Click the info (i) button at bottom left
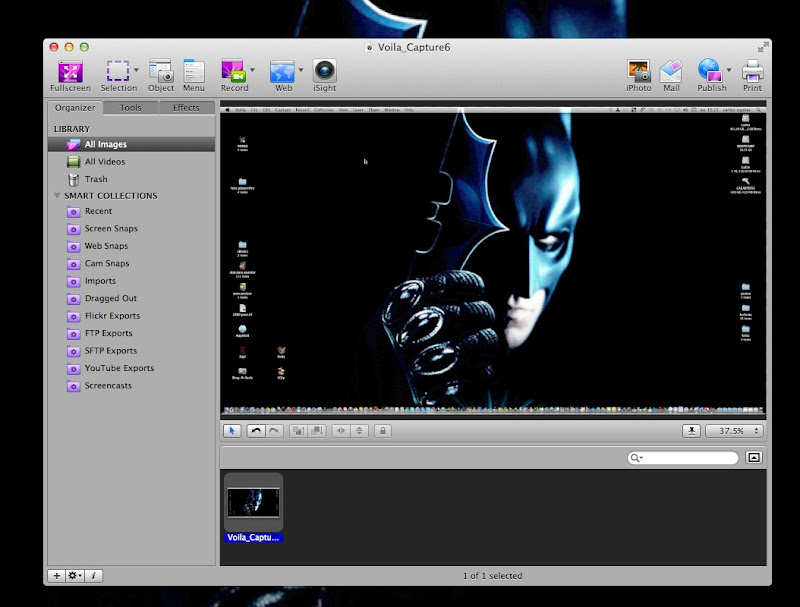Screen dimensions: 800x607 (94, 576)
